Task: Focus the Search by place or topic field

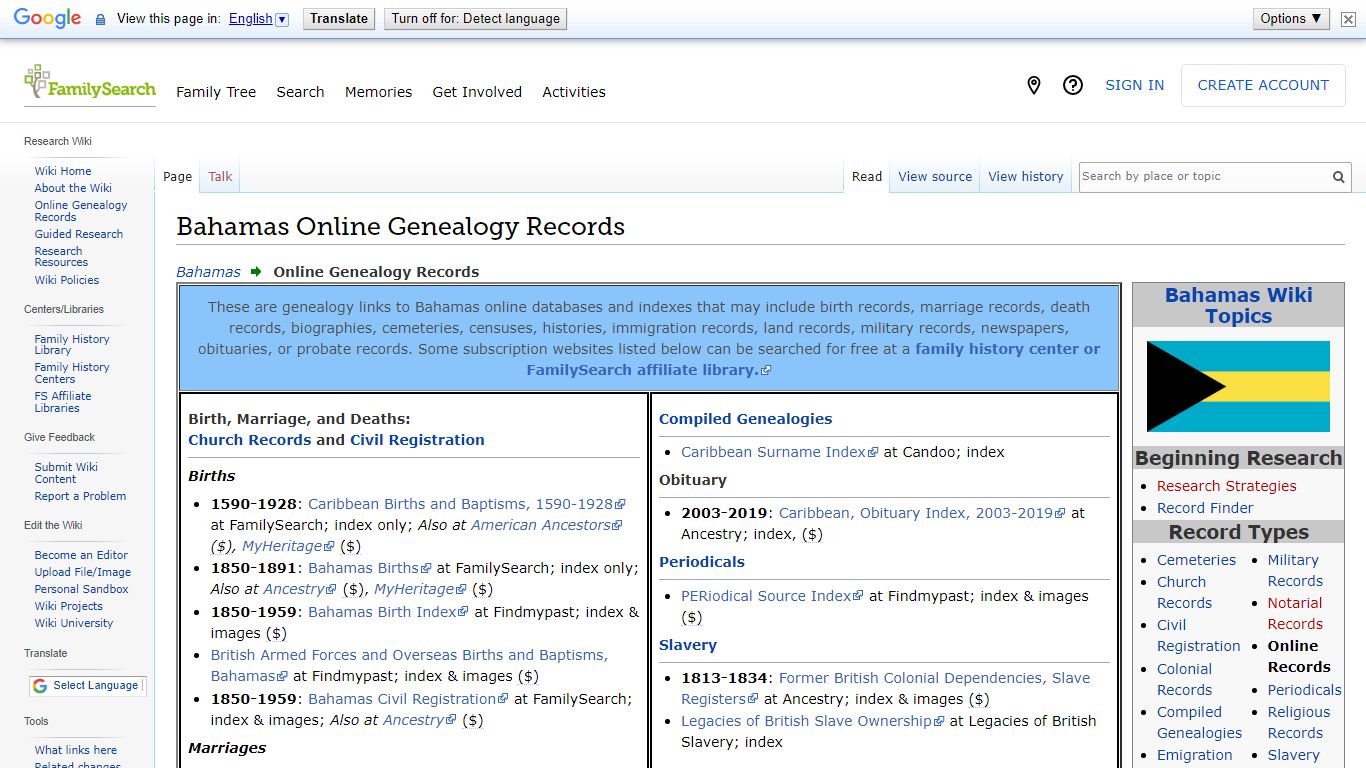Action: coord(1204,177)
